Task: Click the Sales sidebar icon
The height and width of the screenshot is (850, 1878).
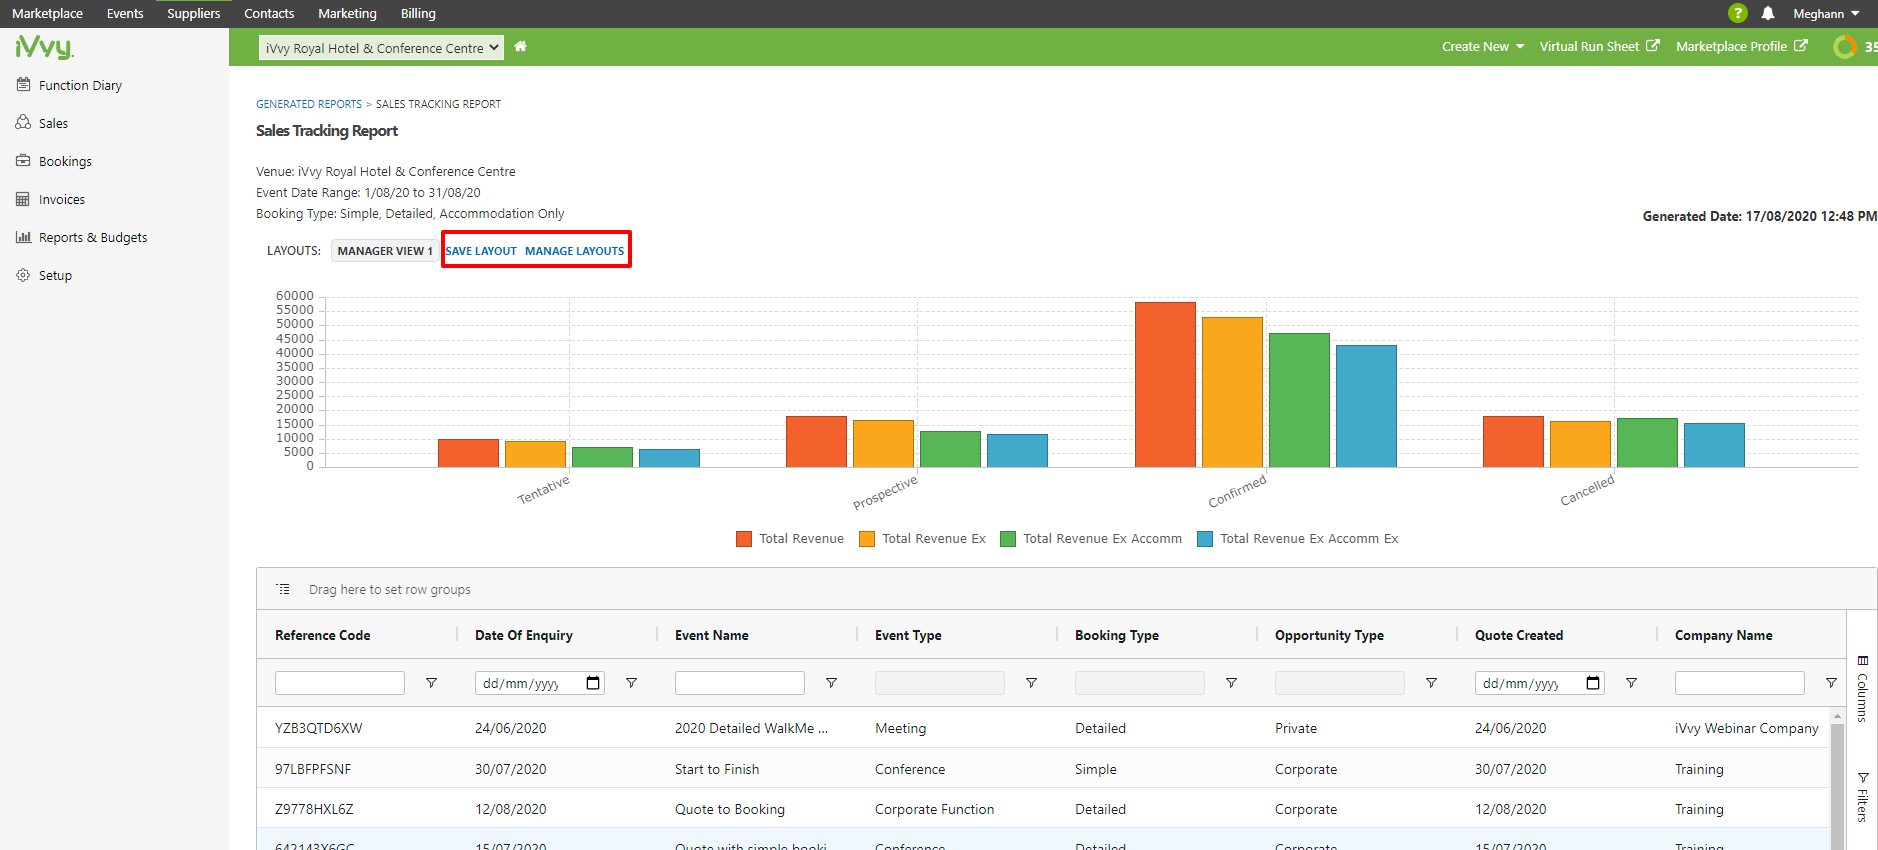Action: 23,123
